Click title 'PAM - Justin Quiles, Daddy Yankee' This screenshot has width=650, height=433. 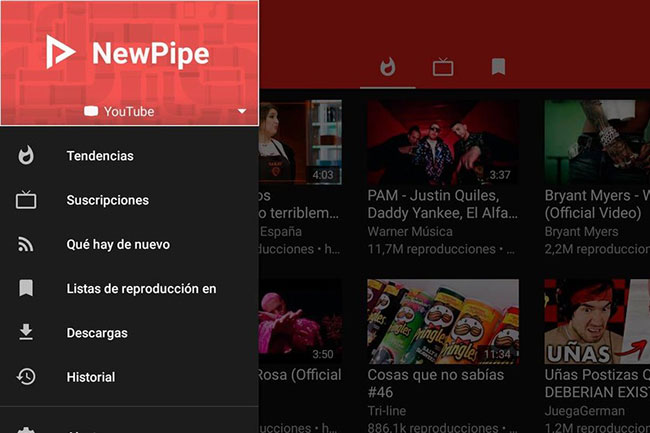(443, 204)
